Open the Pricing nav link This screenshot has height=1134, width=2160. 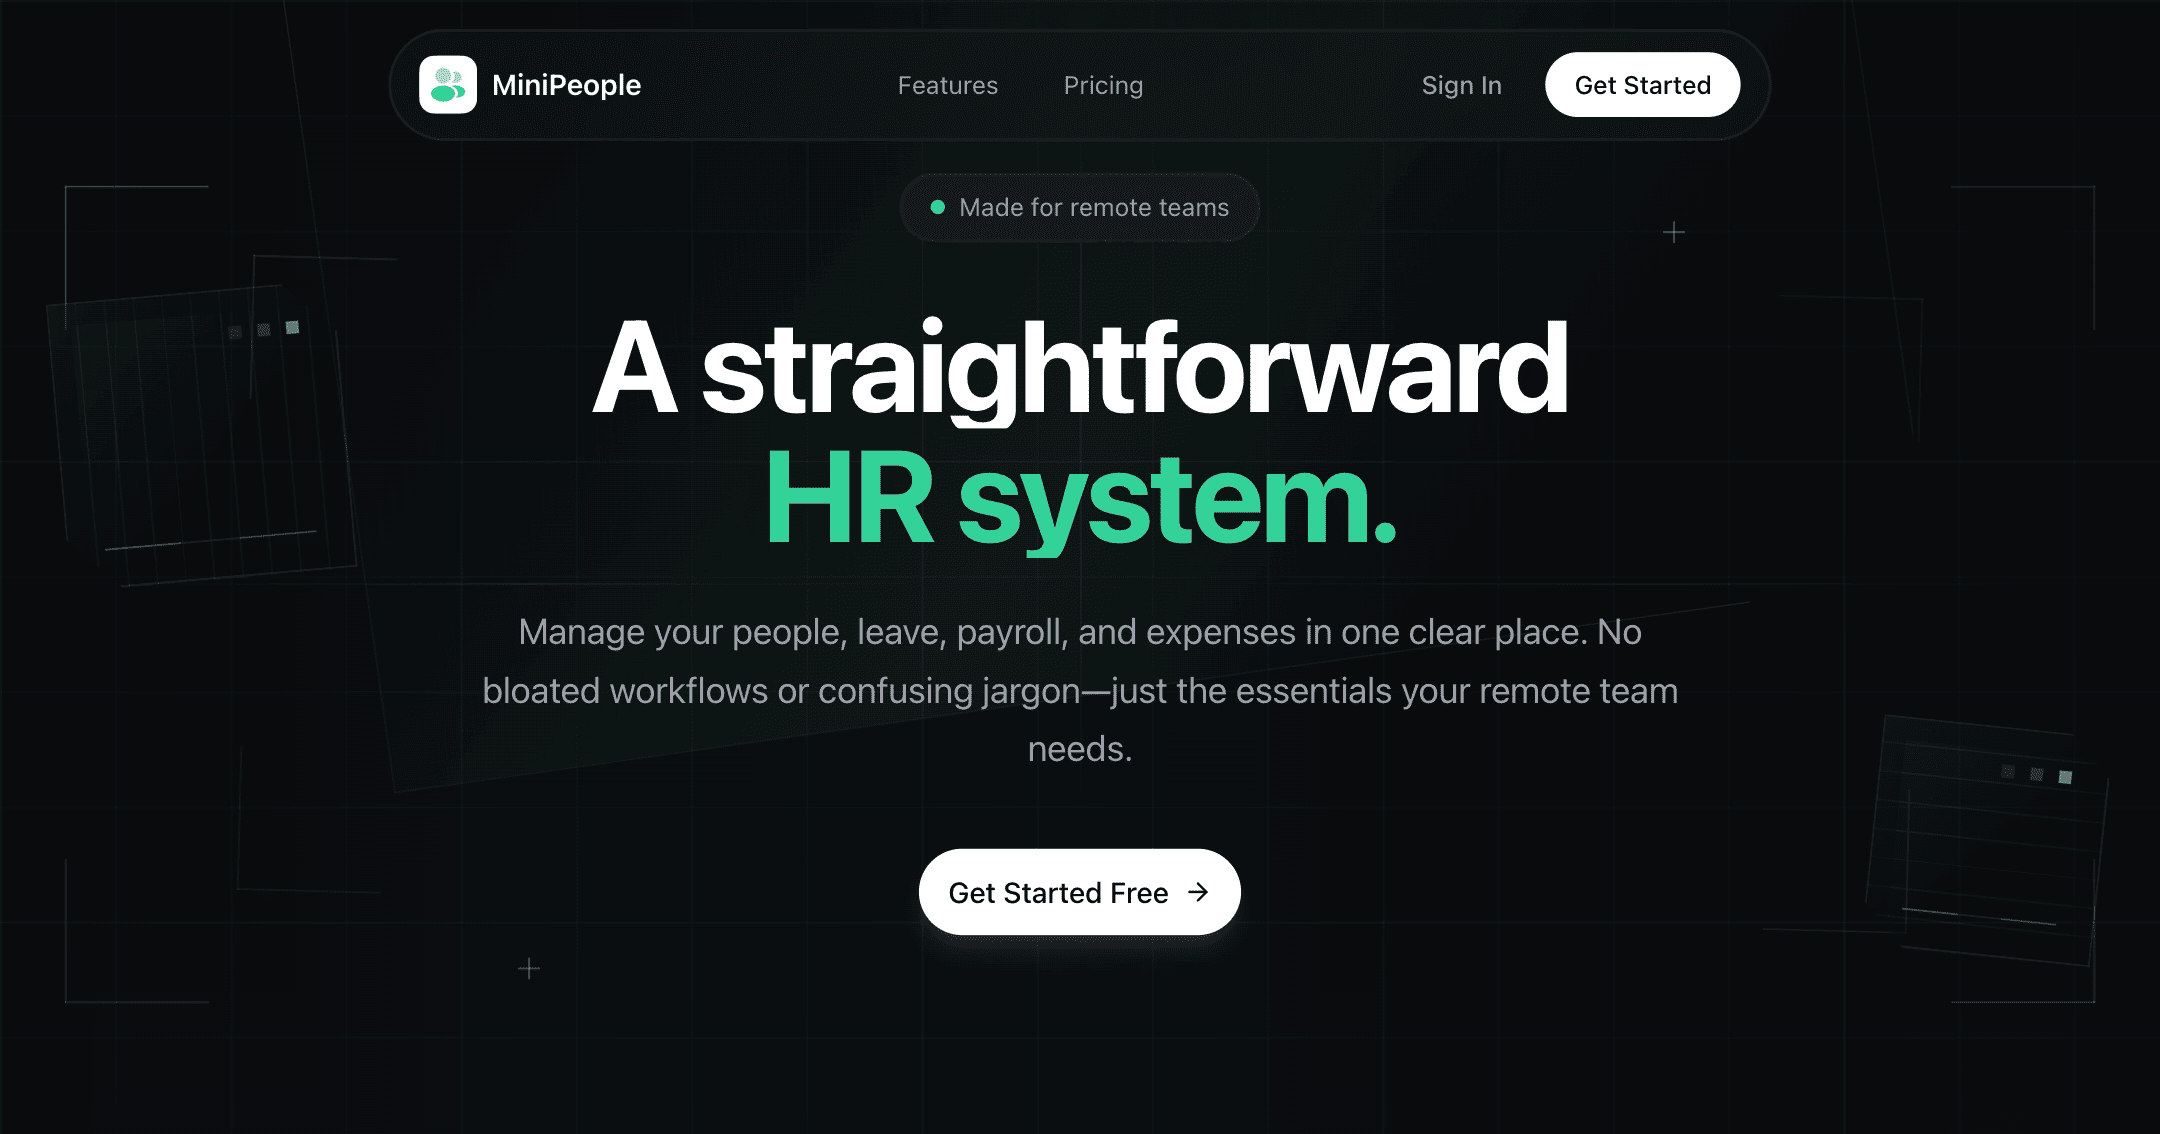(x=1103, y=86)
